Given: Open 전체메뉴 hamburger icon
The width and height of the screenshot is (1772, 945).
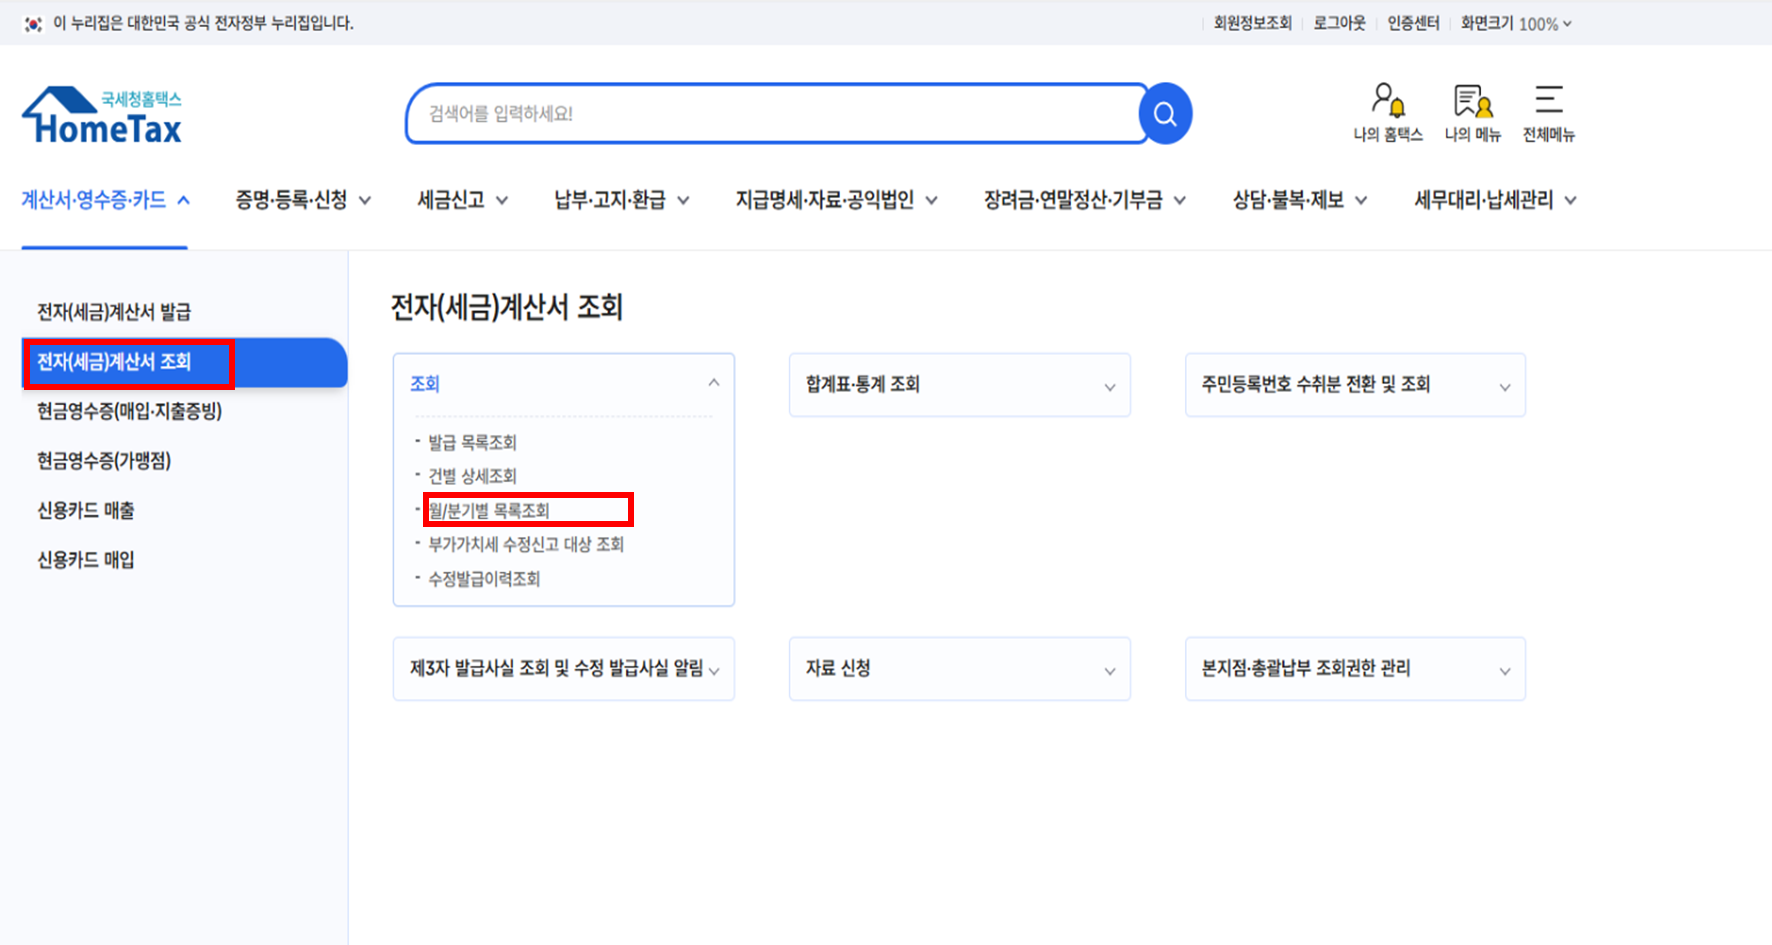Looking at the screenshot, I should click(x=1548, y=112).
